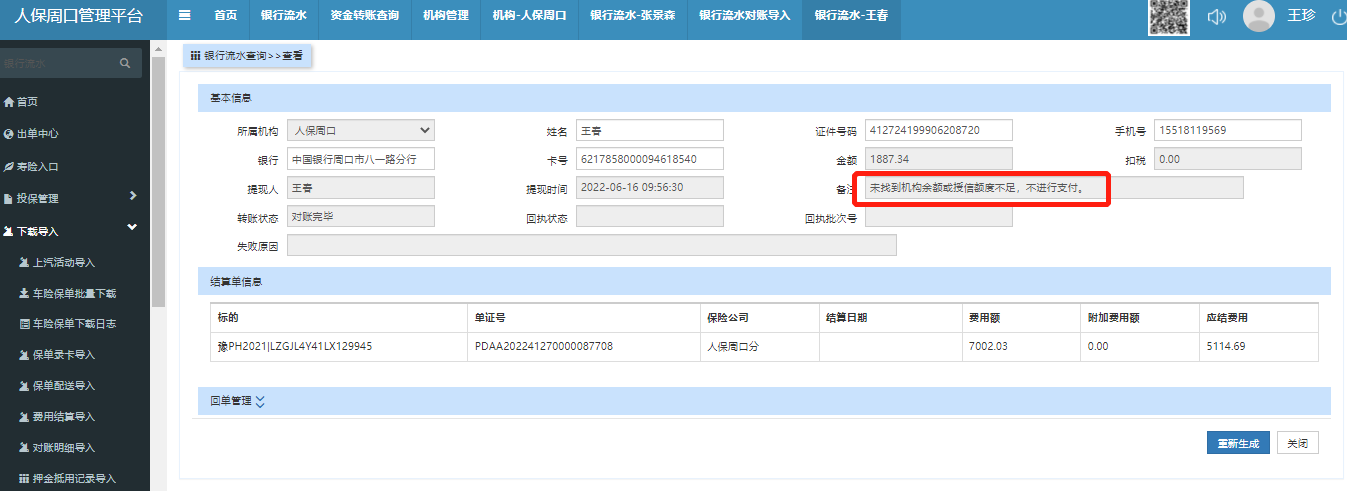This screenshot has height=491, width=1347.
Task: Click the 证件号码 input field
Action: (939, 130)
